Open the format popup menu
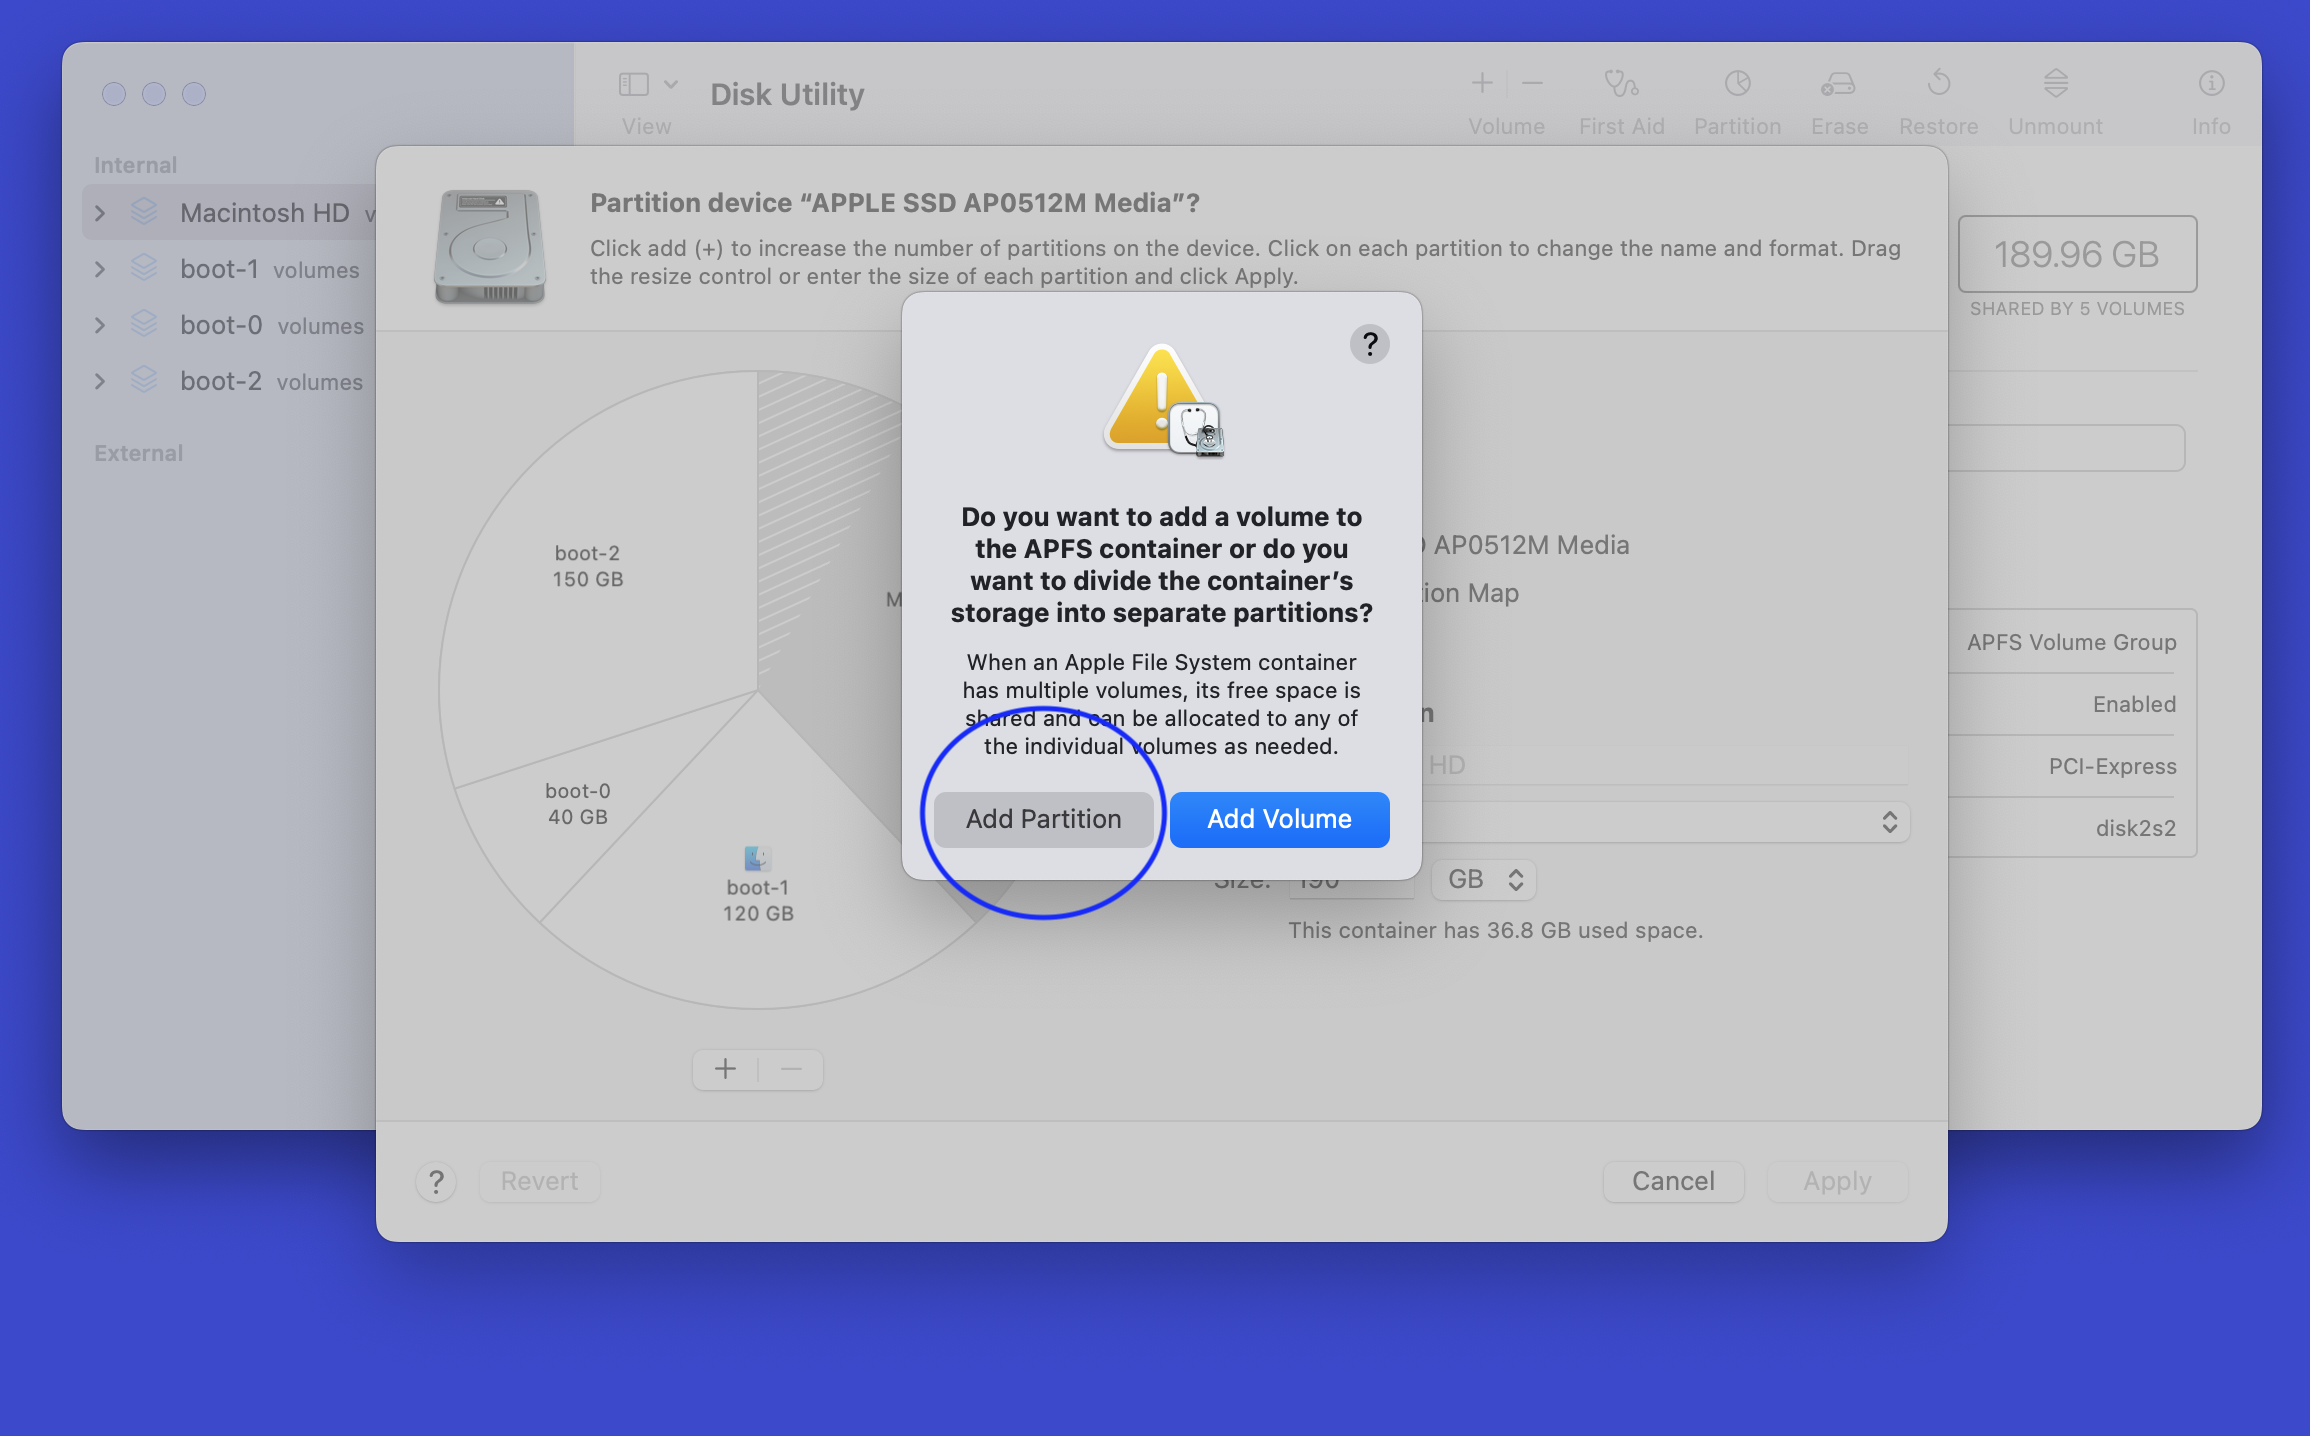This screenshot has height=1436, width=2310. coord(1665,822)
